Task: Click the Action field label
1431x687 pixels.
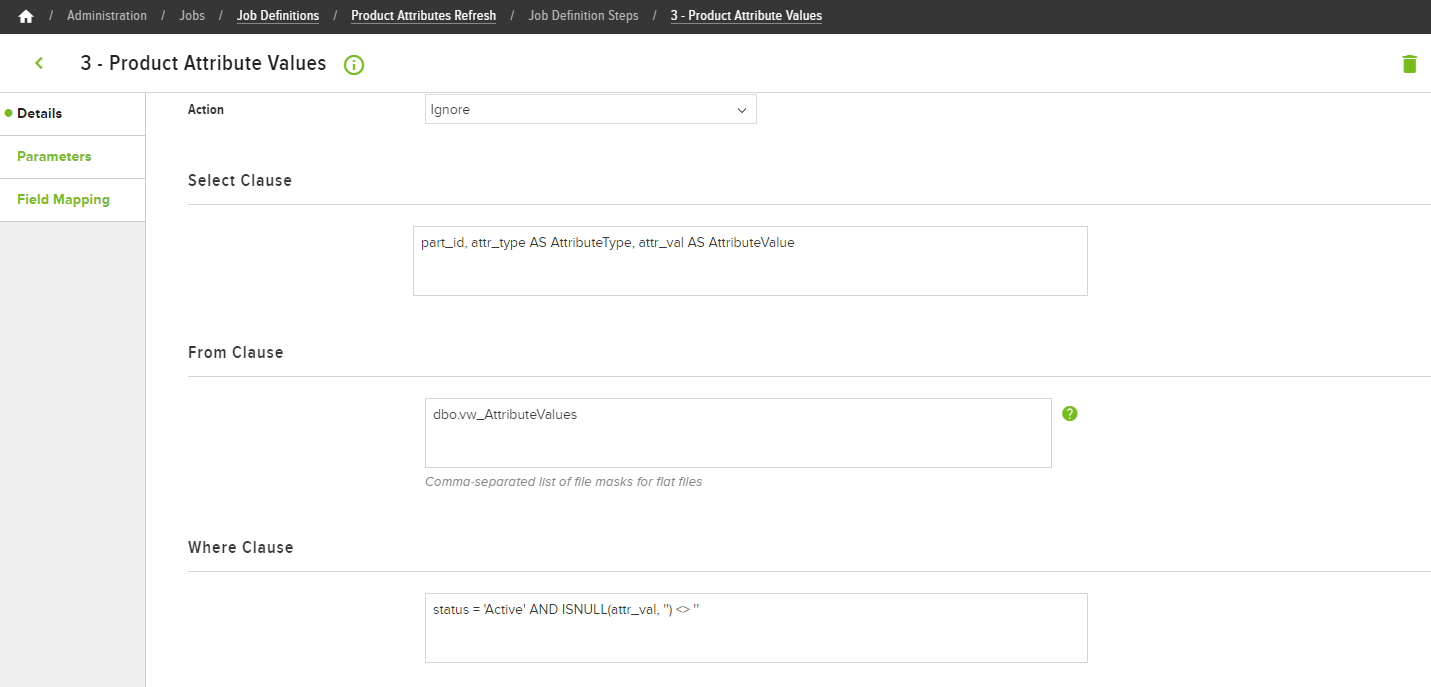Action: (x=206, y=110)
